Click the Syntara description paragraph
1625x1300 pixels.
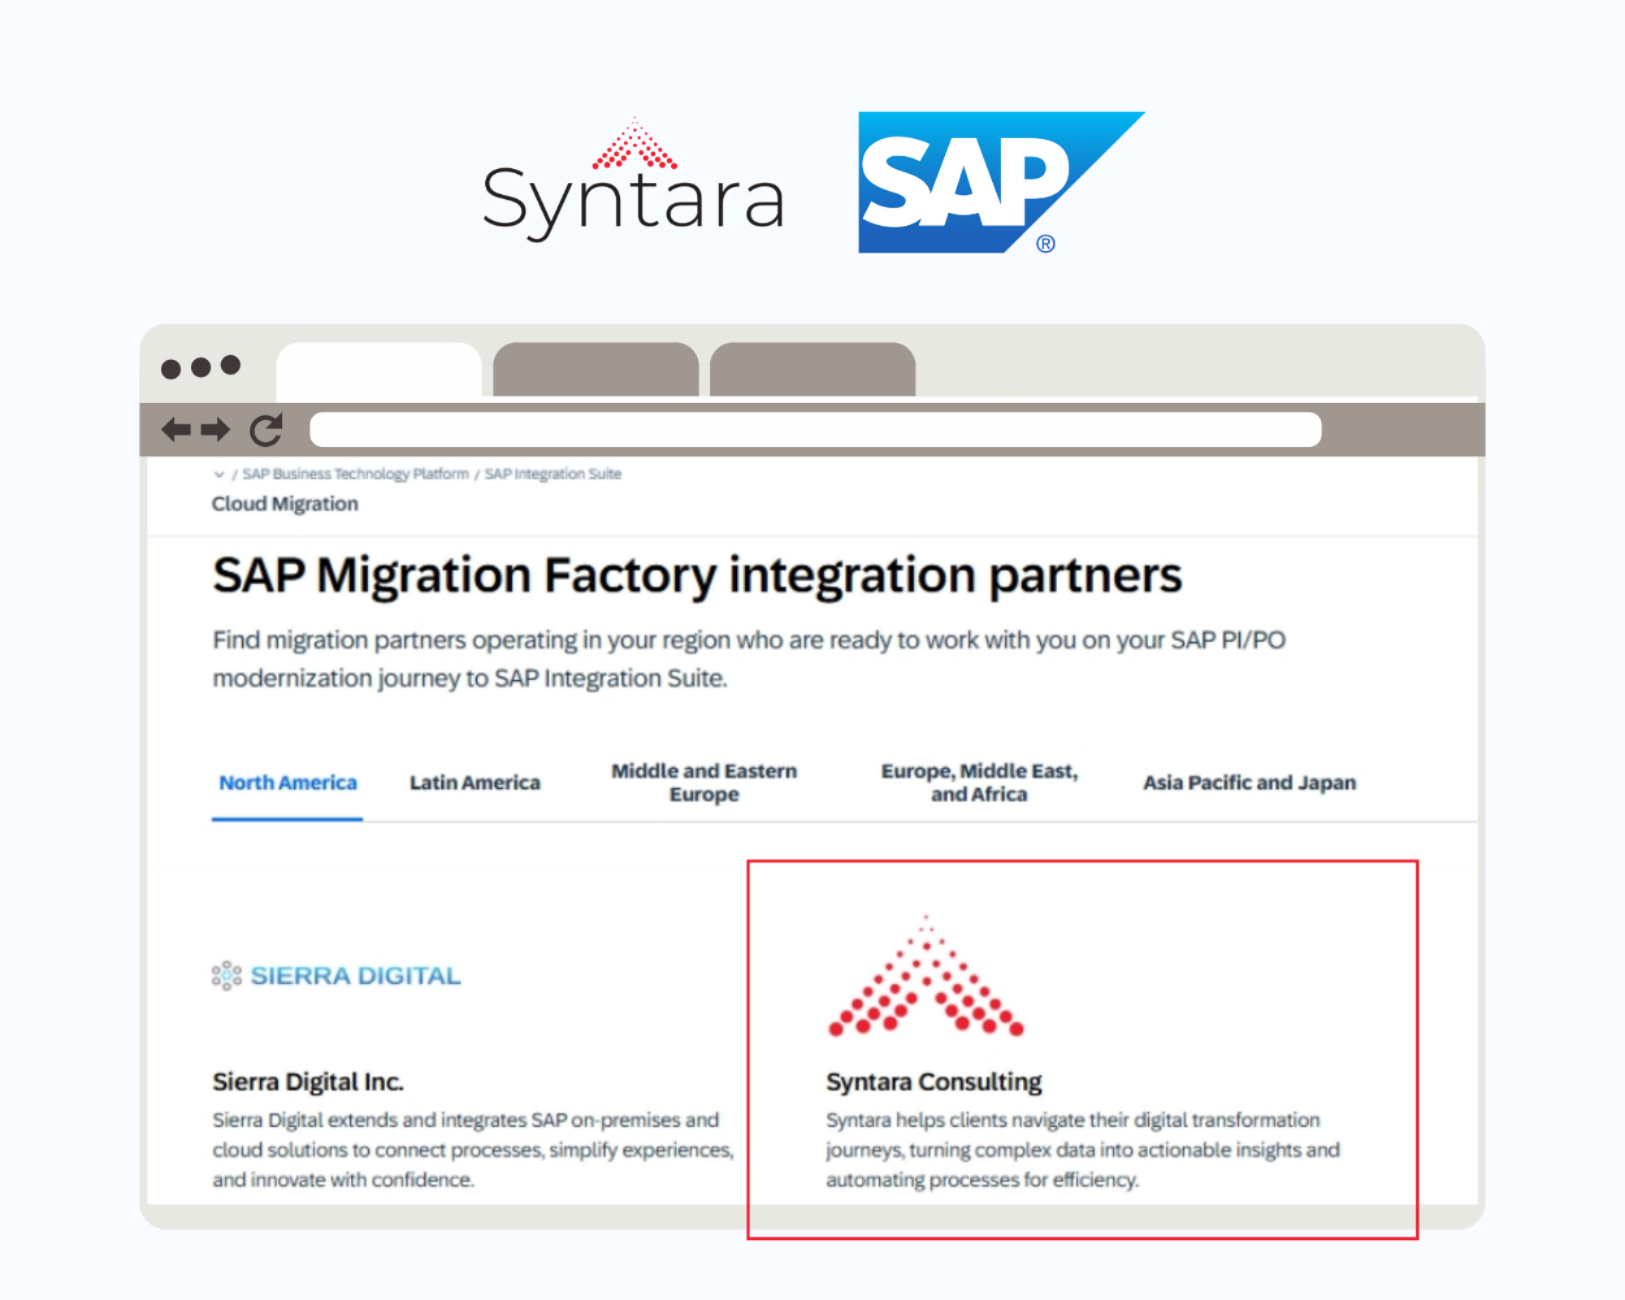pyautogui.click(x=1083, y=1150)
